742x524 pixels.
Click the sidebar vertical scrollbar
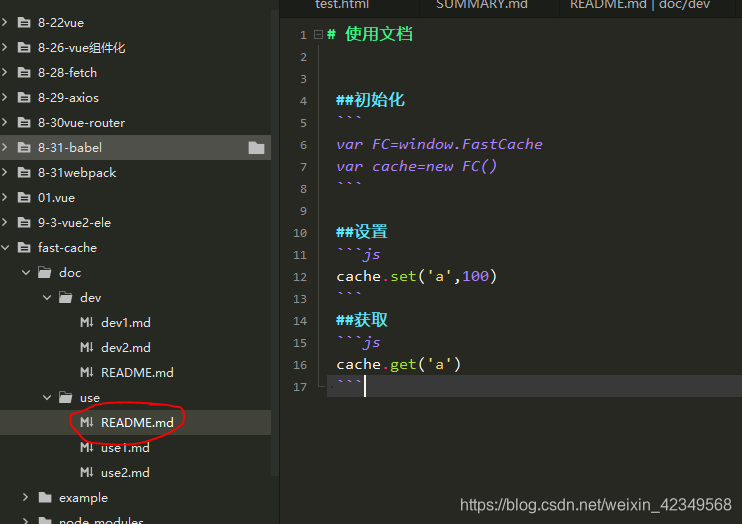coord(274,241)
